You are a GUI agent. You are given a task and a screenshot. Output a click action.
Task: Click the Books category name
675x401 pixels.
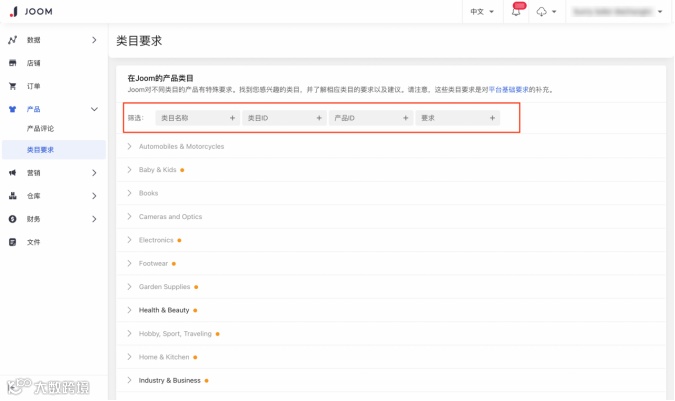[149, 193]
